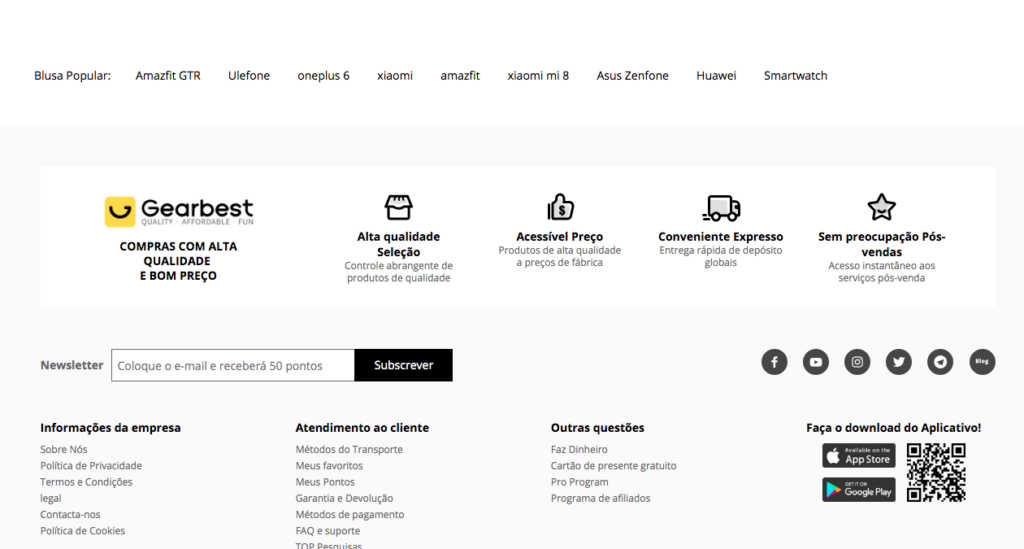
Task: Open Meus Pontos link
Action: point(325,482)
